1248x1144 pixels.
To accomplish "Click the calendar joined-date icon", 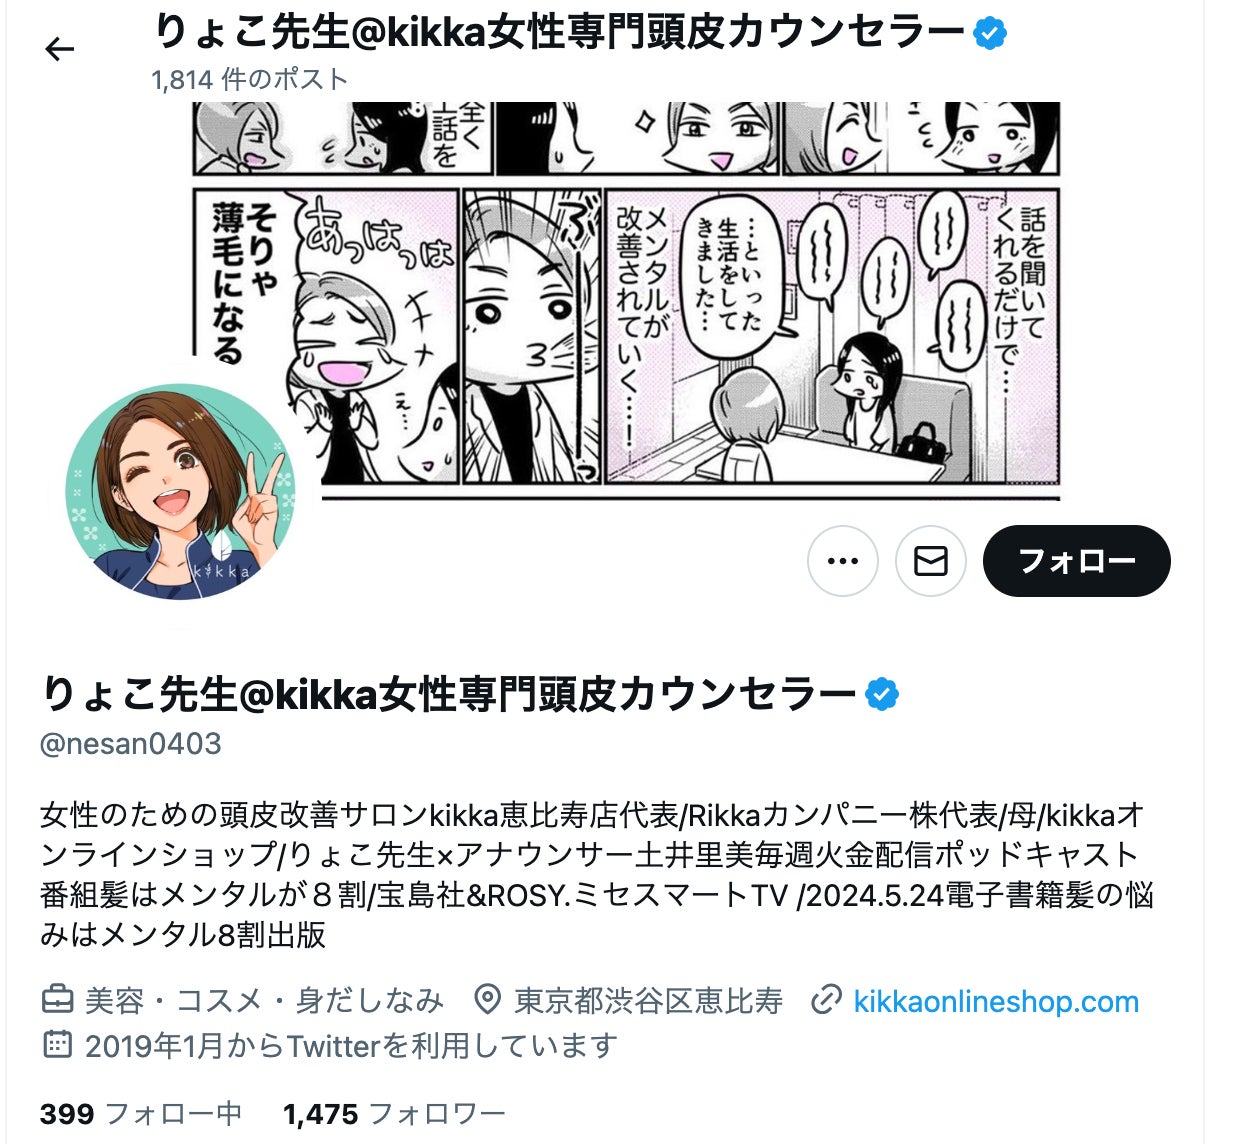I will (x=57, y=1044).
